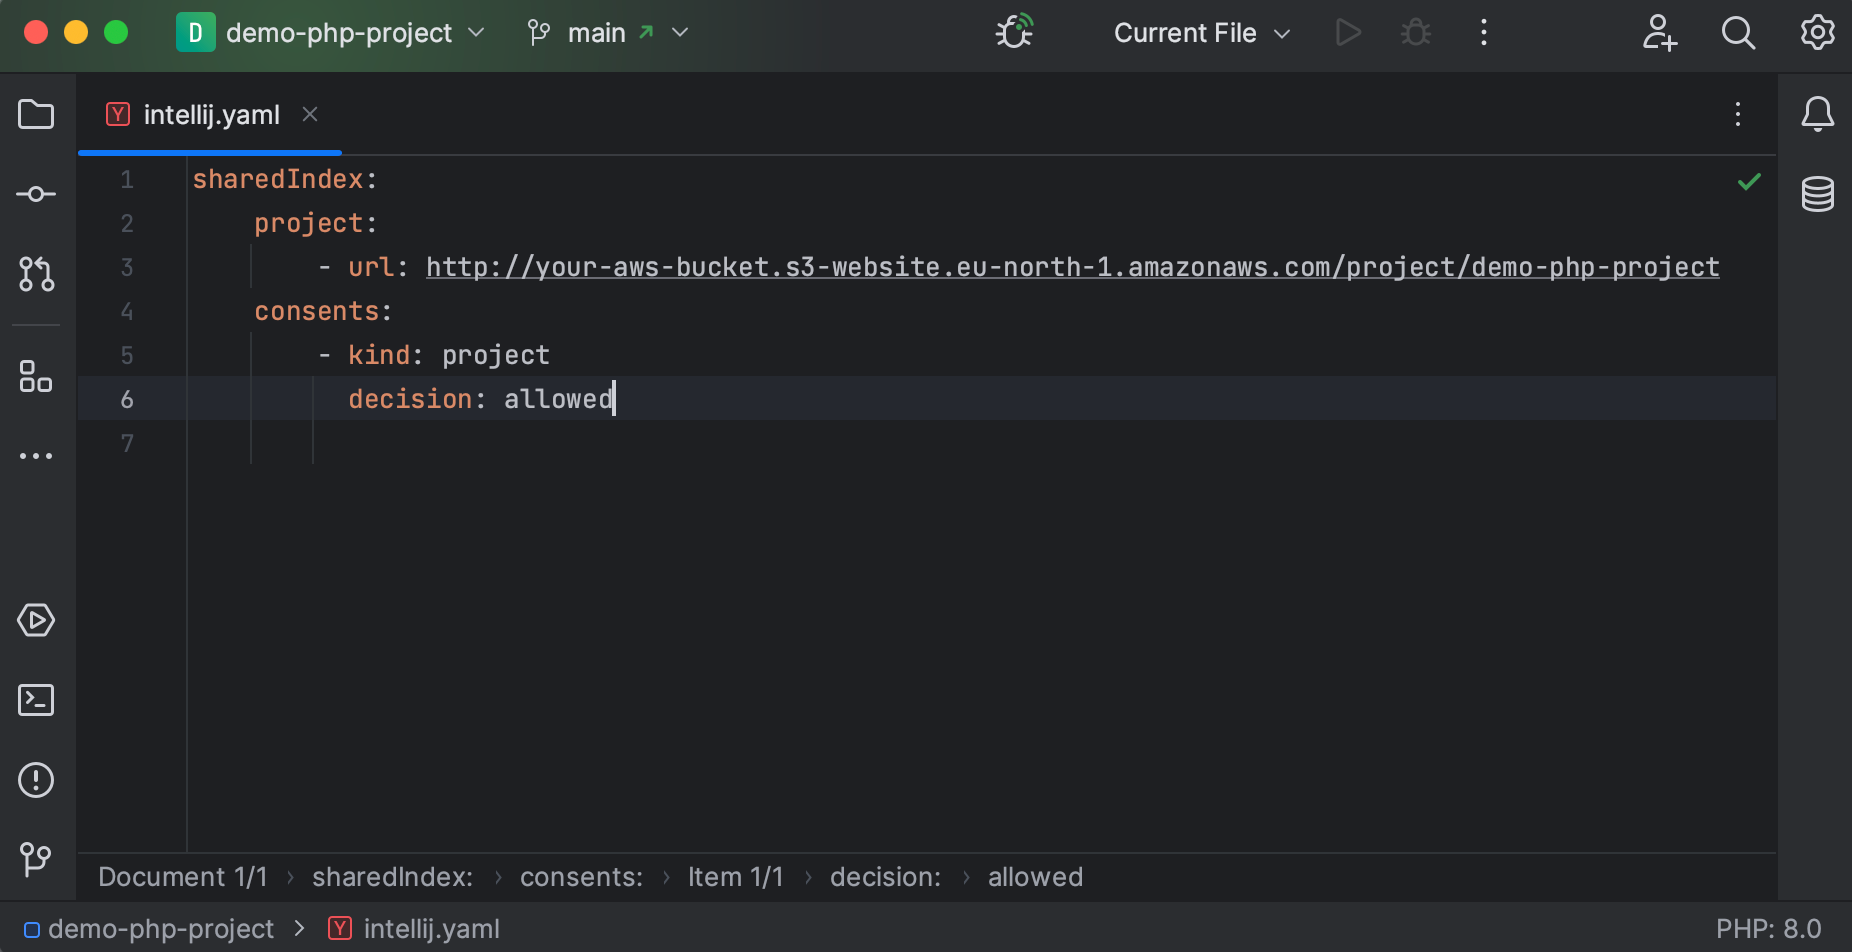Start a Code With Me session

pos(1660,32)
